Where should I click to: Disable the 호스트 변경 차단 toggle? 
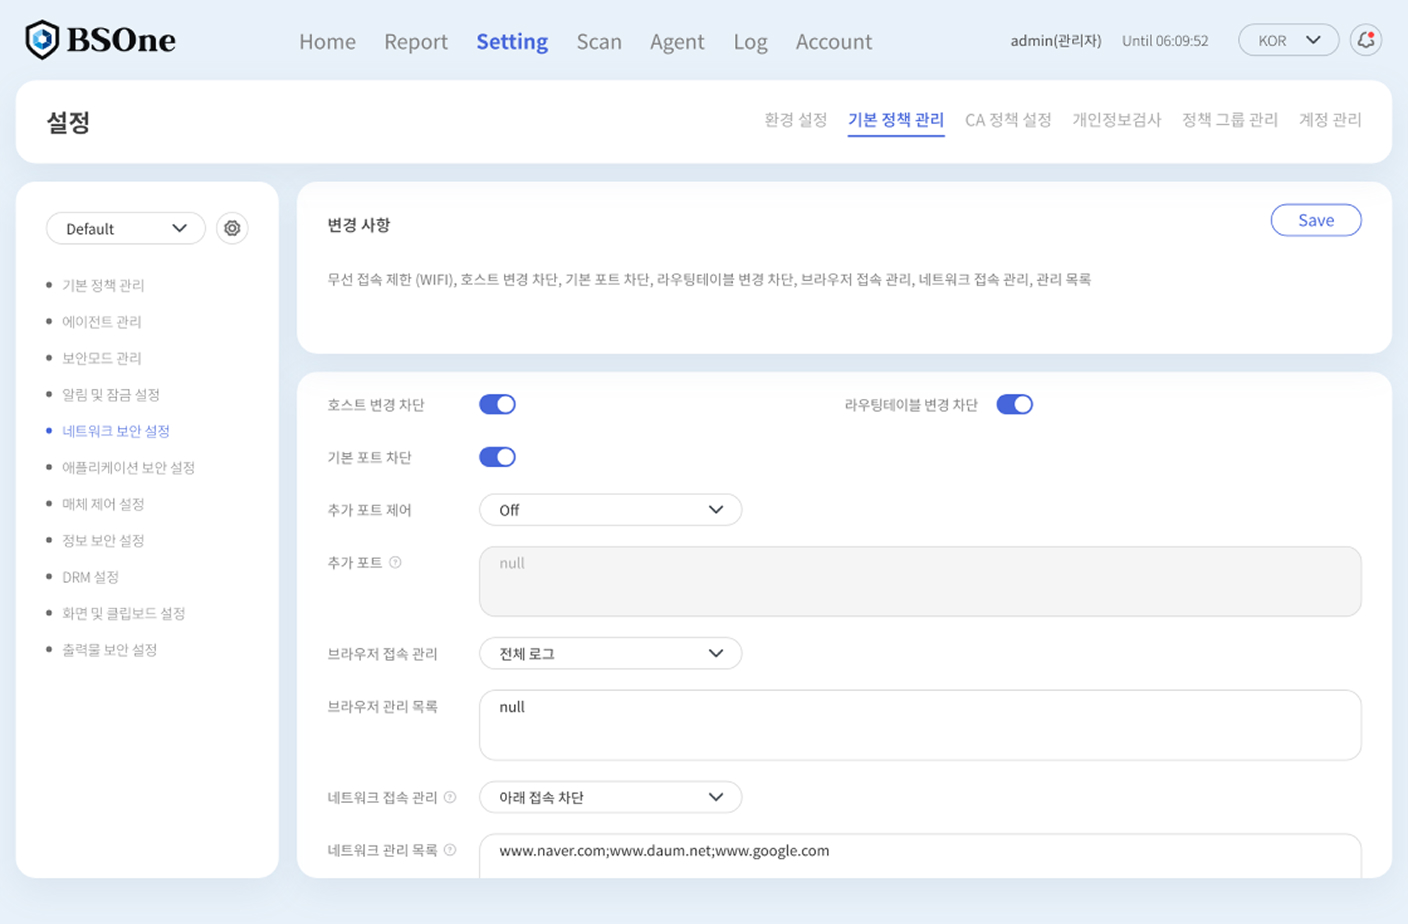pos(497,404)
